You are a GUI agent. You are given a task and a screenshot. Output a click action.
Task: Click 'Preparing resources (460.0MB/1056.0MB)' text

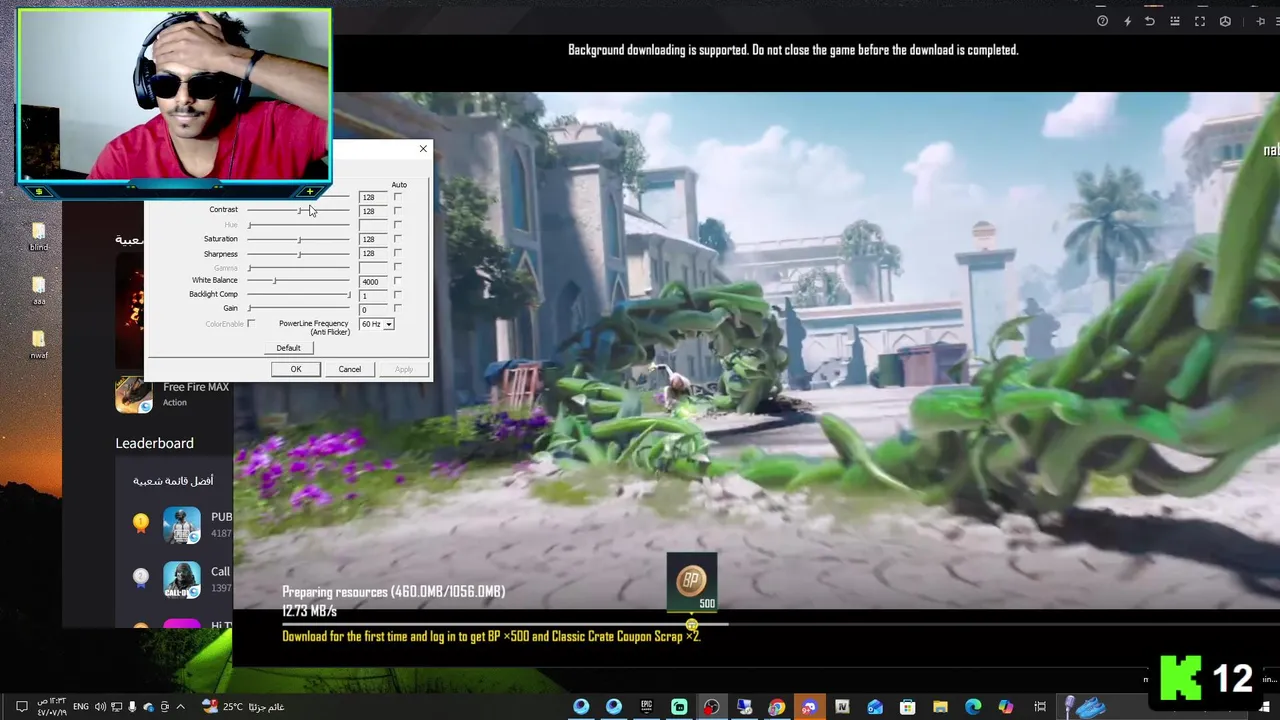[x=393, y=592]
